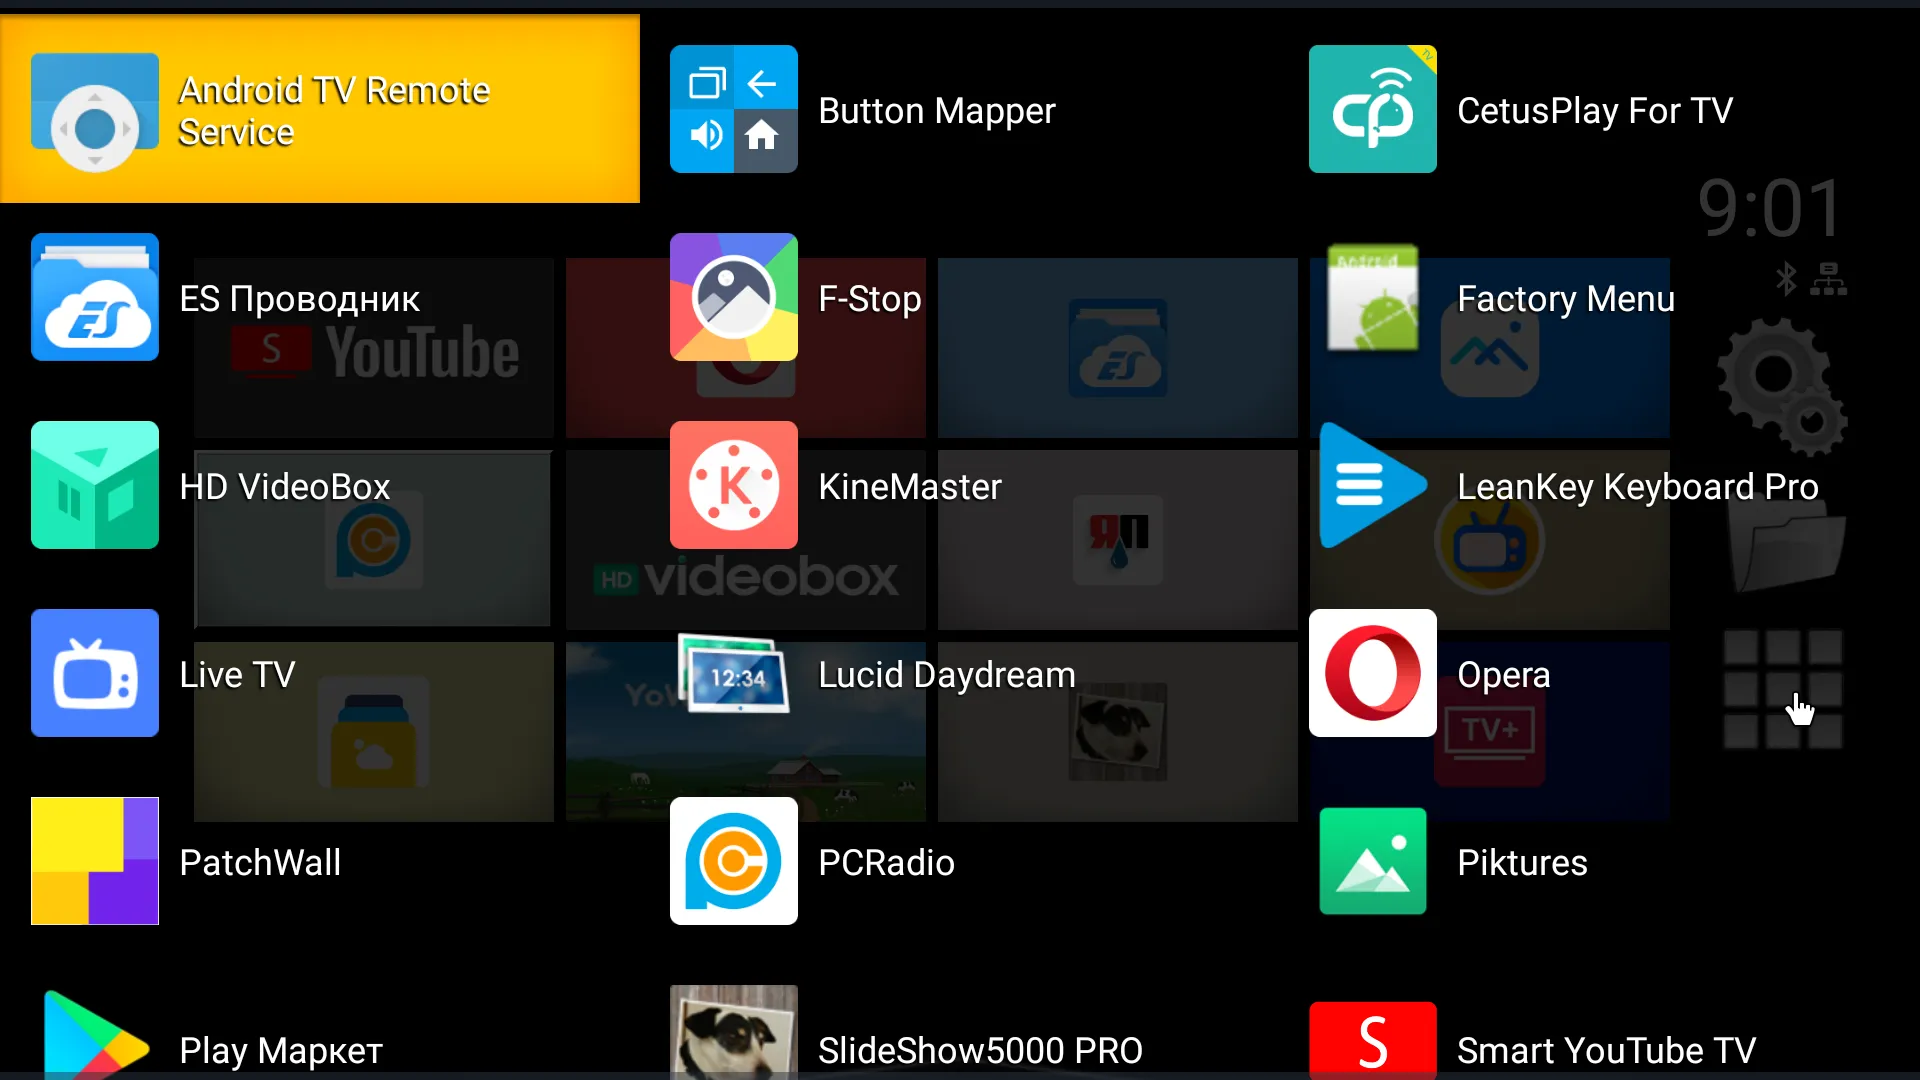
Task: Click the 'F-Stop' label
Action: [870, 299]
